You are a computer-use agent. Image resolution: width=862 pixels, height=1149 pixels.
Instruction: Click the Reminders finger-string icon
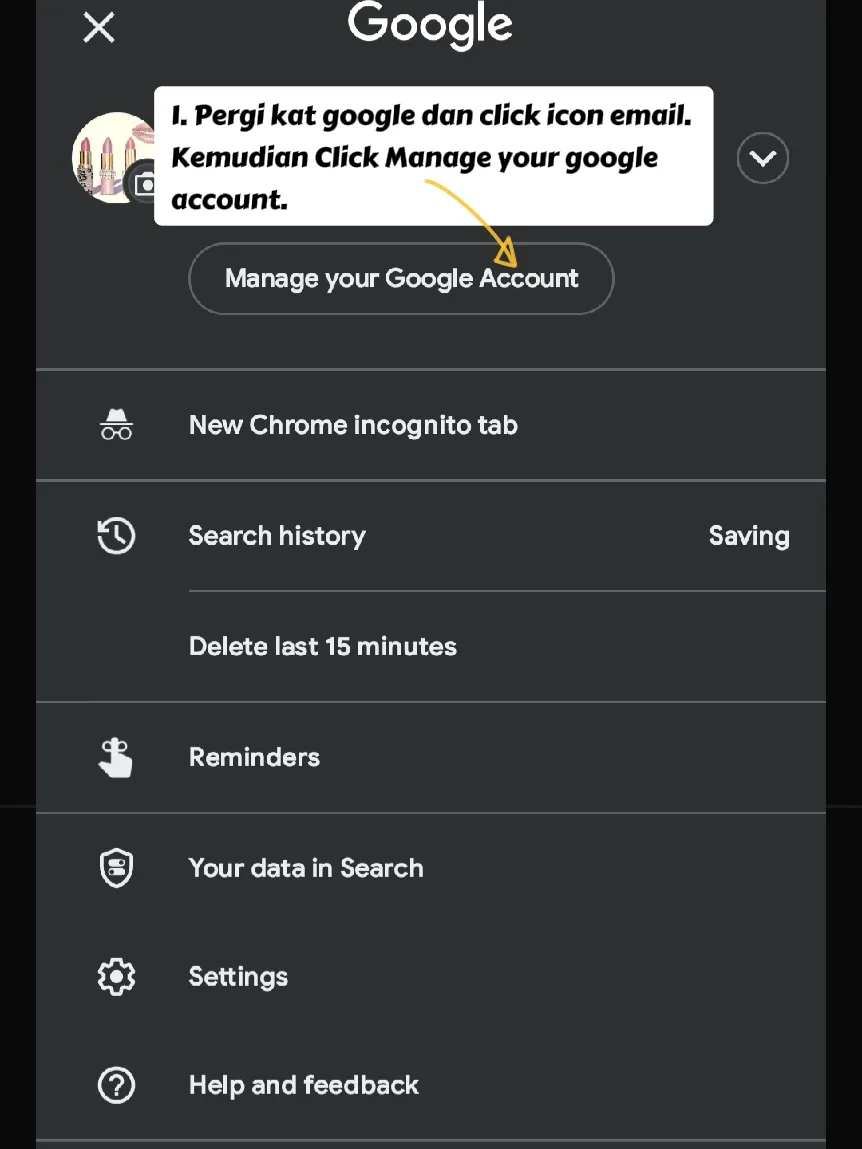[116, 757]
